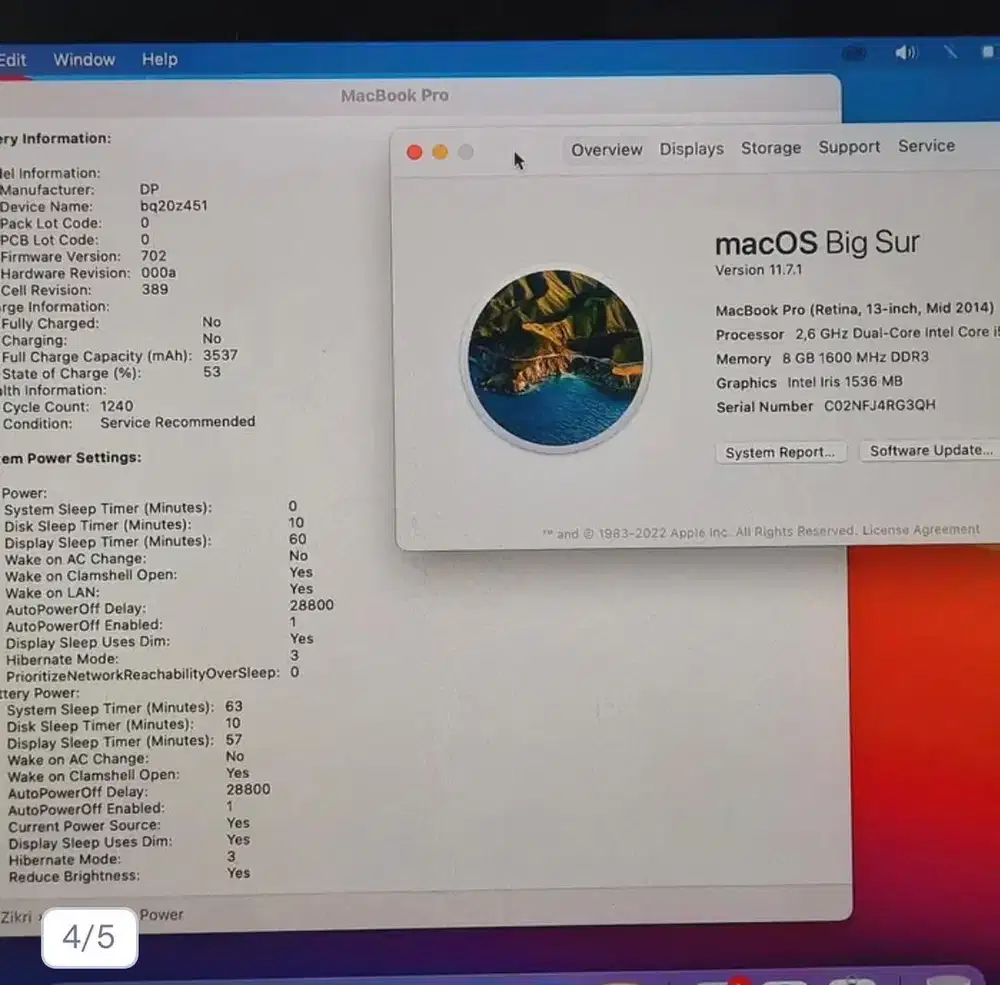Click the slash-shaped menu bar status icon

950,52
